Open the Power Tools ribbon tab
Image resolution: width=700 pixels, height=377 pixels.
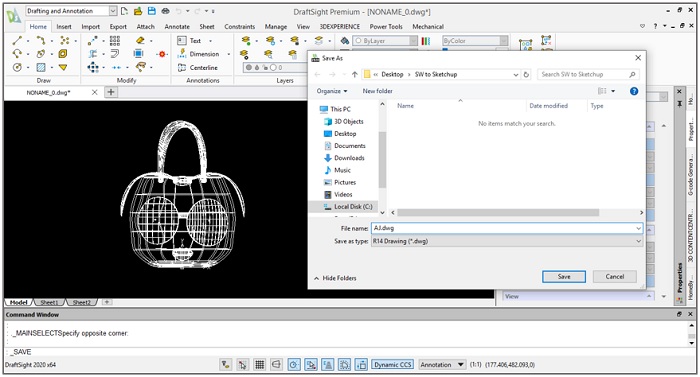coord(386,27)
